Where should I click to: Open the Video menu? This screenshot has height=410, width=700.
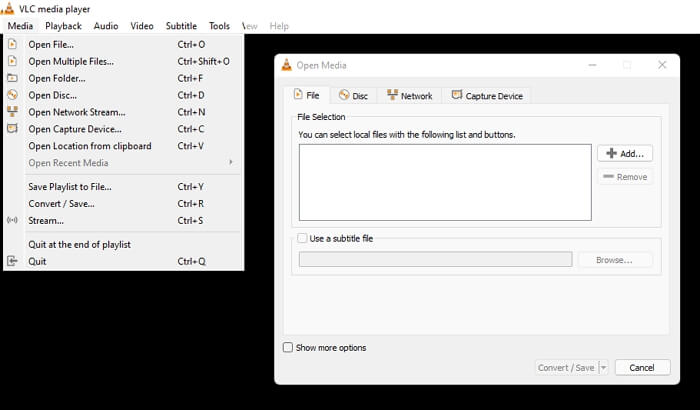point(142,26)
